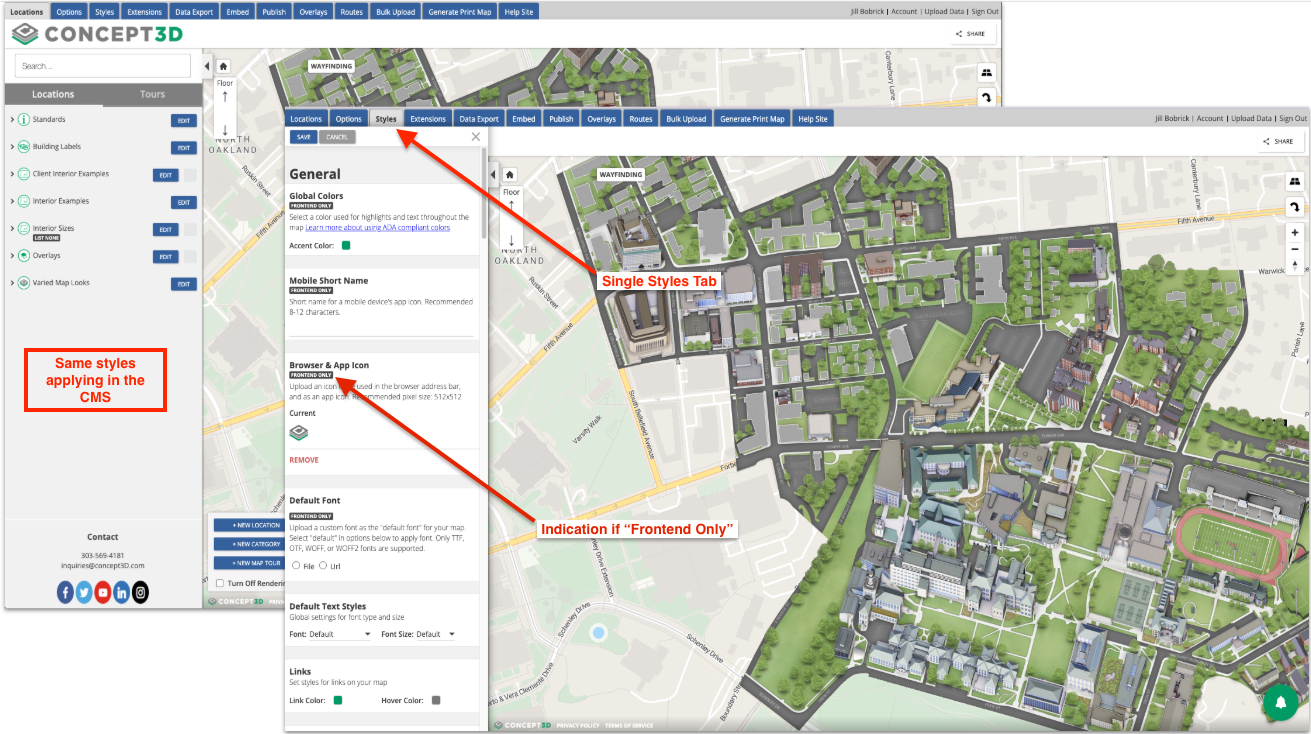Click the Save button in the Styles panel

click(303, 137)
